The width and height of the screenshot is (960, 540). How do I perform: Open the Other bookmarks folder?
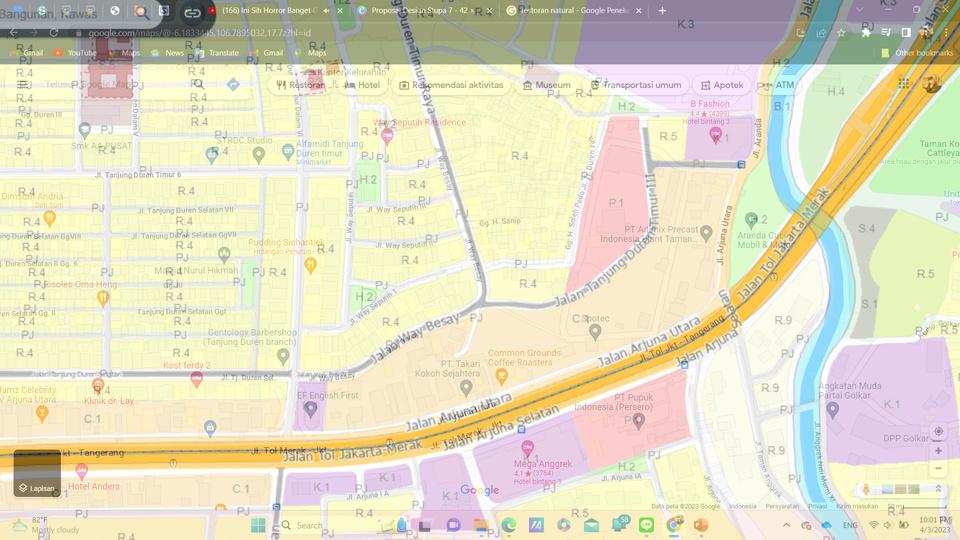pos(917,53)
